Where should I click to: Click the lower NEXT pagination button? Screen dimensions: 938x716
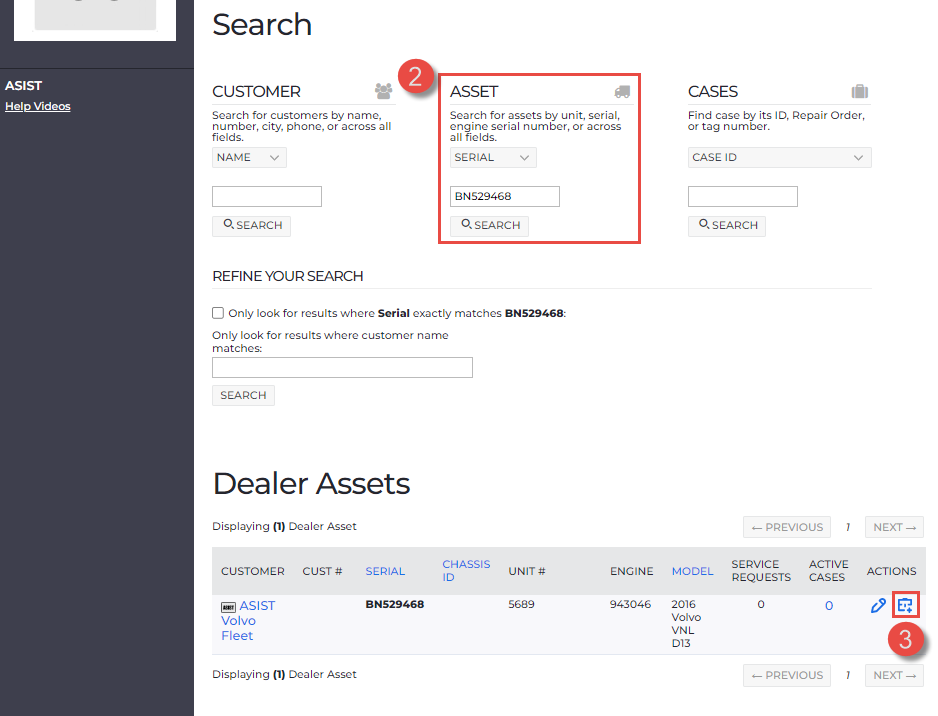894,675
